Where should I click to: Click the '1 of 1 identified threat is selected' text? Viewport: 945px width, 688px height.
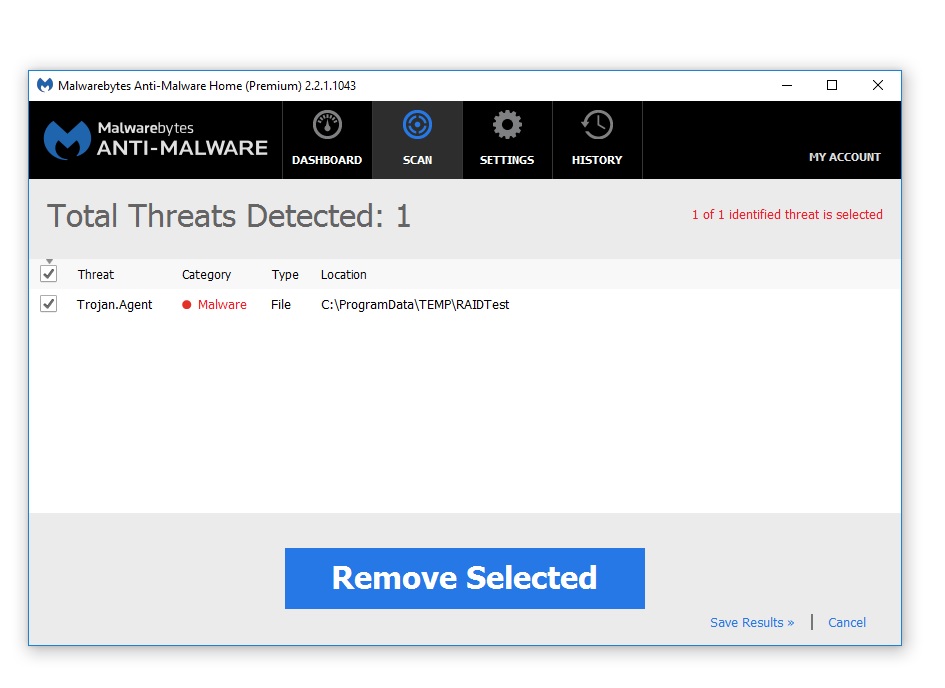pyautogui.click(x=787, y=214)
